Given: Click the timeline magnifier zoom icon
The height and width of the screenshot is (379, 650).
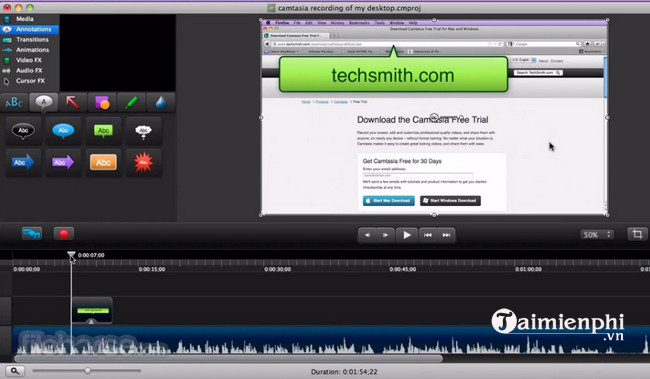Looking at the screenshot, I should tap(15, 371).
